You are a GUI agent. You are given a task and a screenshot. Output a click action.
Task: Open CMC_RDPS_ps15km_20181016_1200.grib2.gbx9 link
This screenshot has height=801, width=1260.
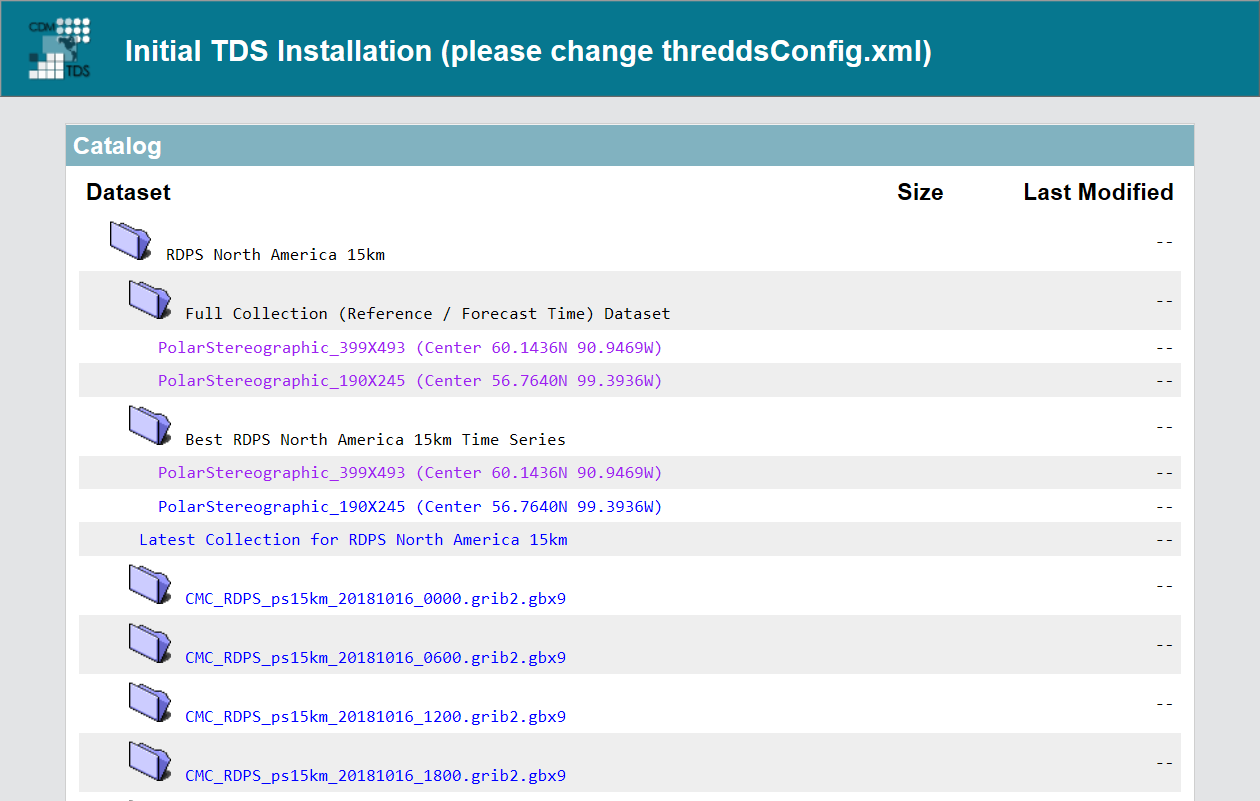375,718
